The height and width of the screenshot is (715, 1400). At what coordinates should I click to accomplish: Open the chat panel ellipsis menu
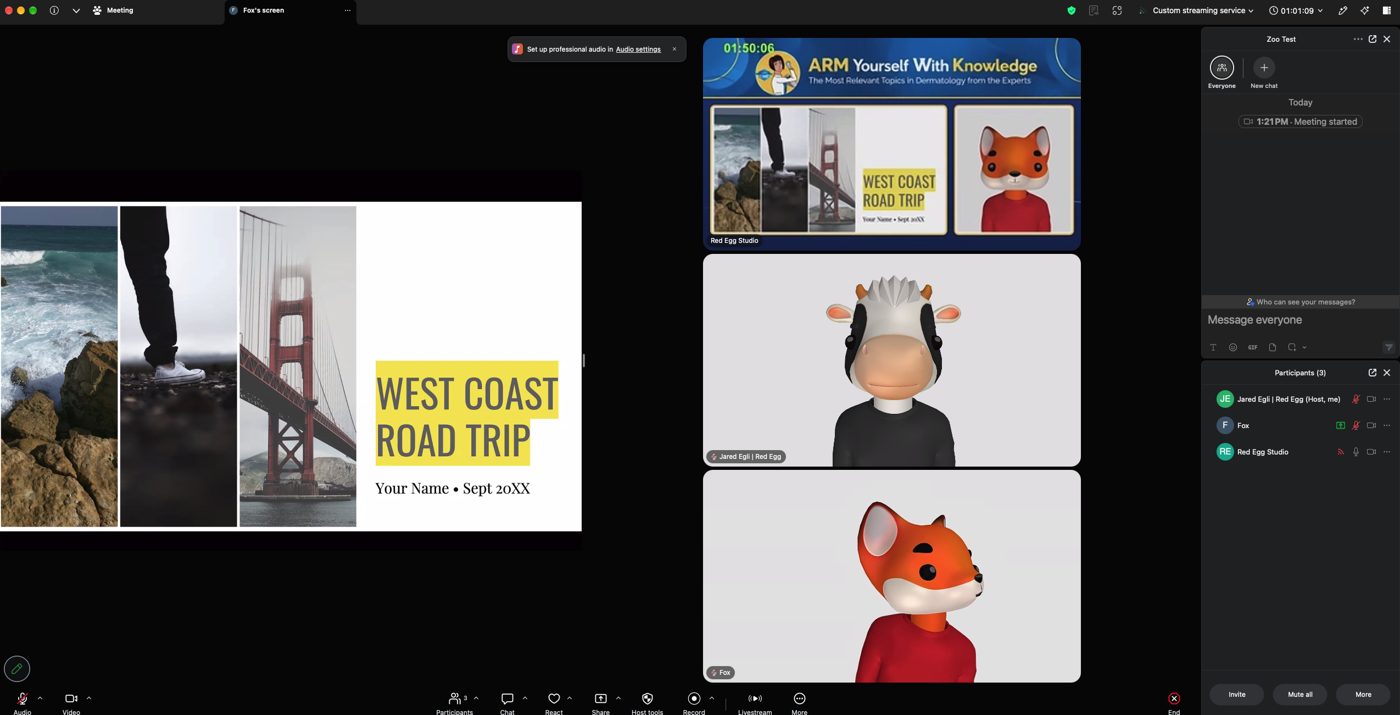1358,39
